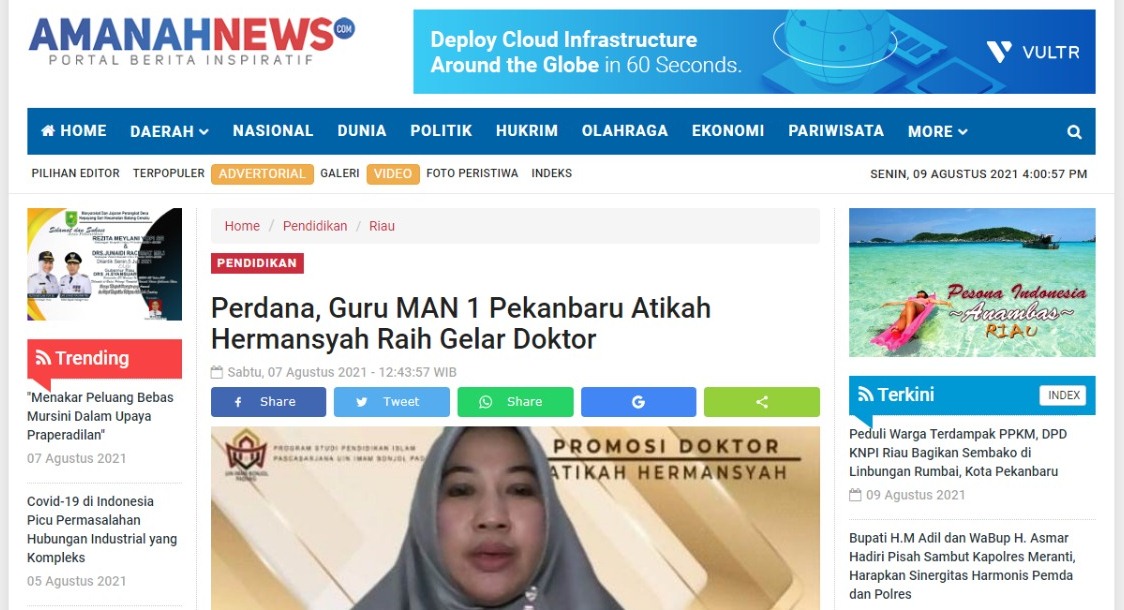The height and width of the screenshot is (610, 1124).
Task: Open the OLAHRAGA menu section
Action: (624, 131)
